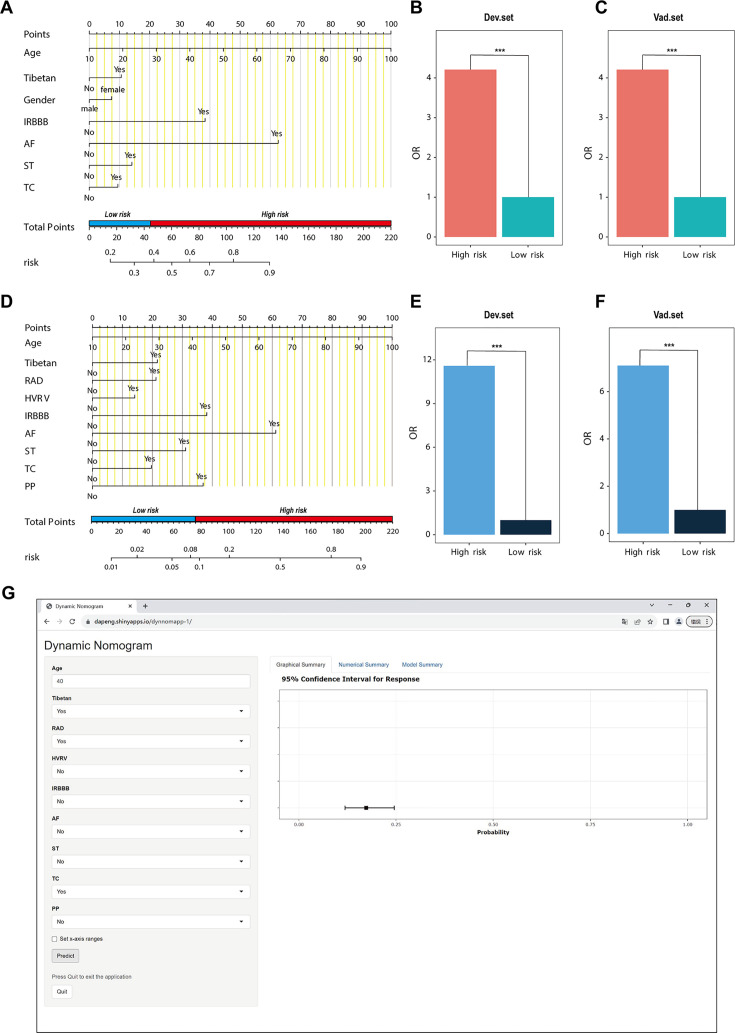
Task: Open the browser profile avatar
Action: coord(678,621)
